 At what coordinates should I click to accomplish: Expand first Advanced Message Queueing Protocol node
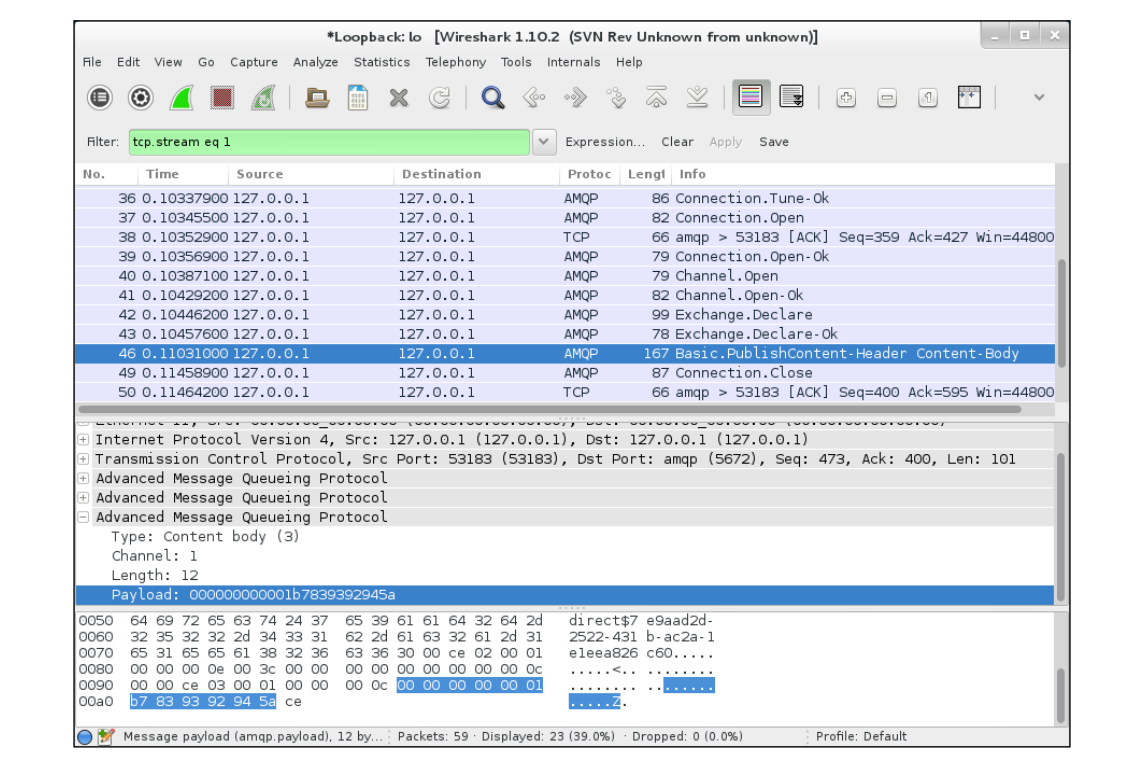pos(83,478)
